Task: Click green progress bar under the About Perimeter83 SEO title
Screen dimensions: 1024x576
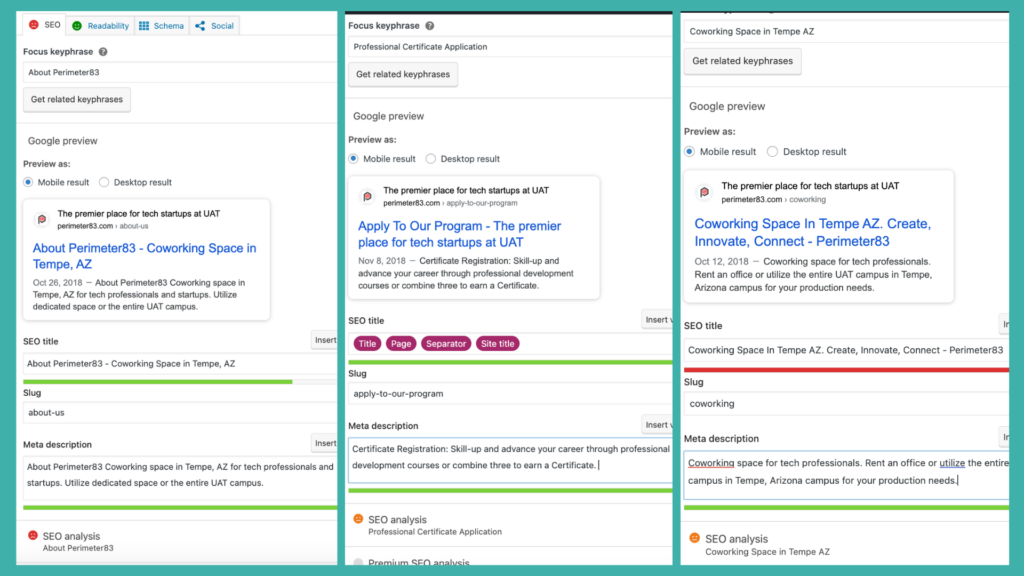Action: pos(157,381)
